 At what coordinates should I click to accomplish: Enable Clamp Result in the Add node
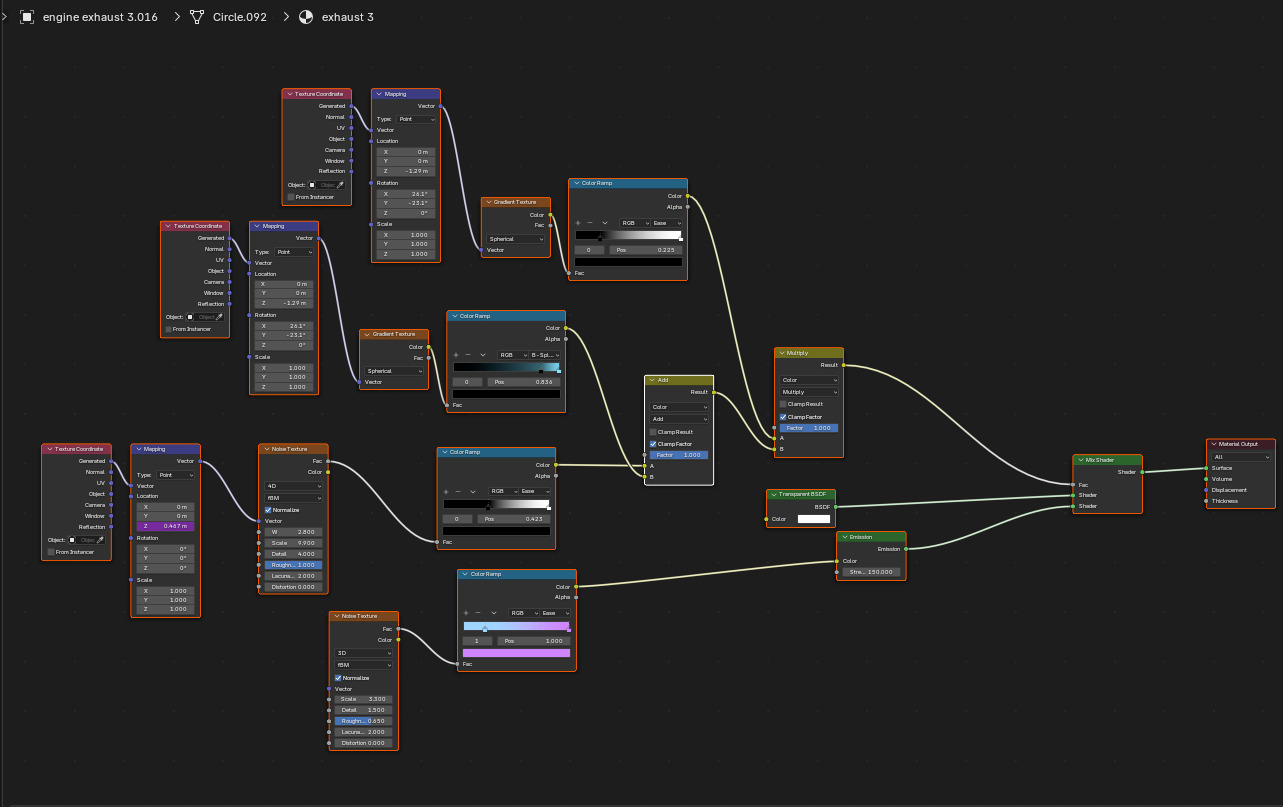point(654,432)
